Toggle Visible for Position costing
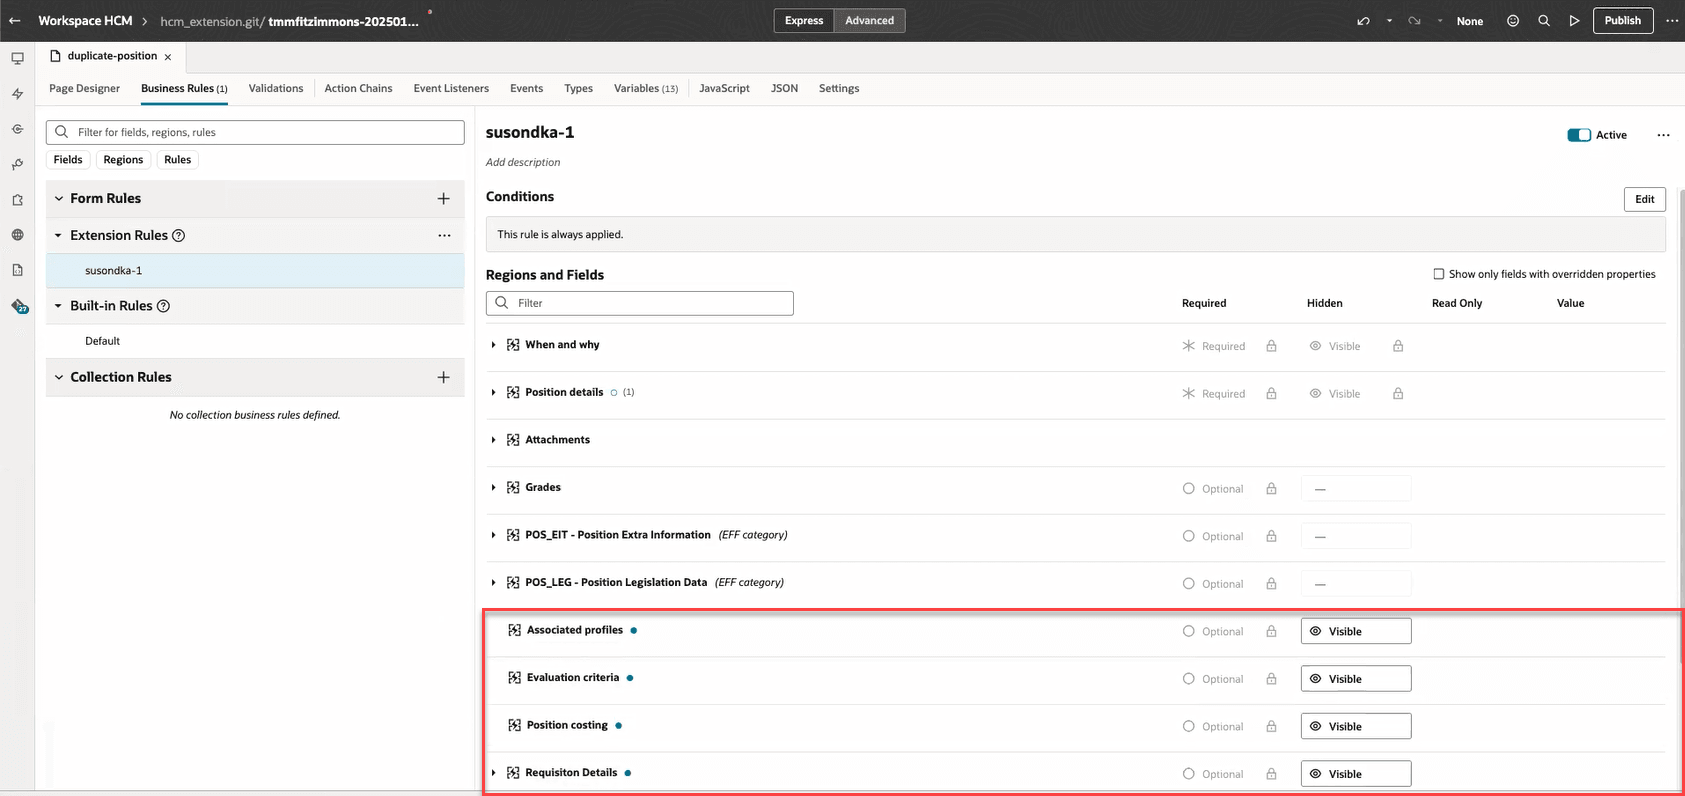This screenshot has height=796, width=1685. [1356, 726]
